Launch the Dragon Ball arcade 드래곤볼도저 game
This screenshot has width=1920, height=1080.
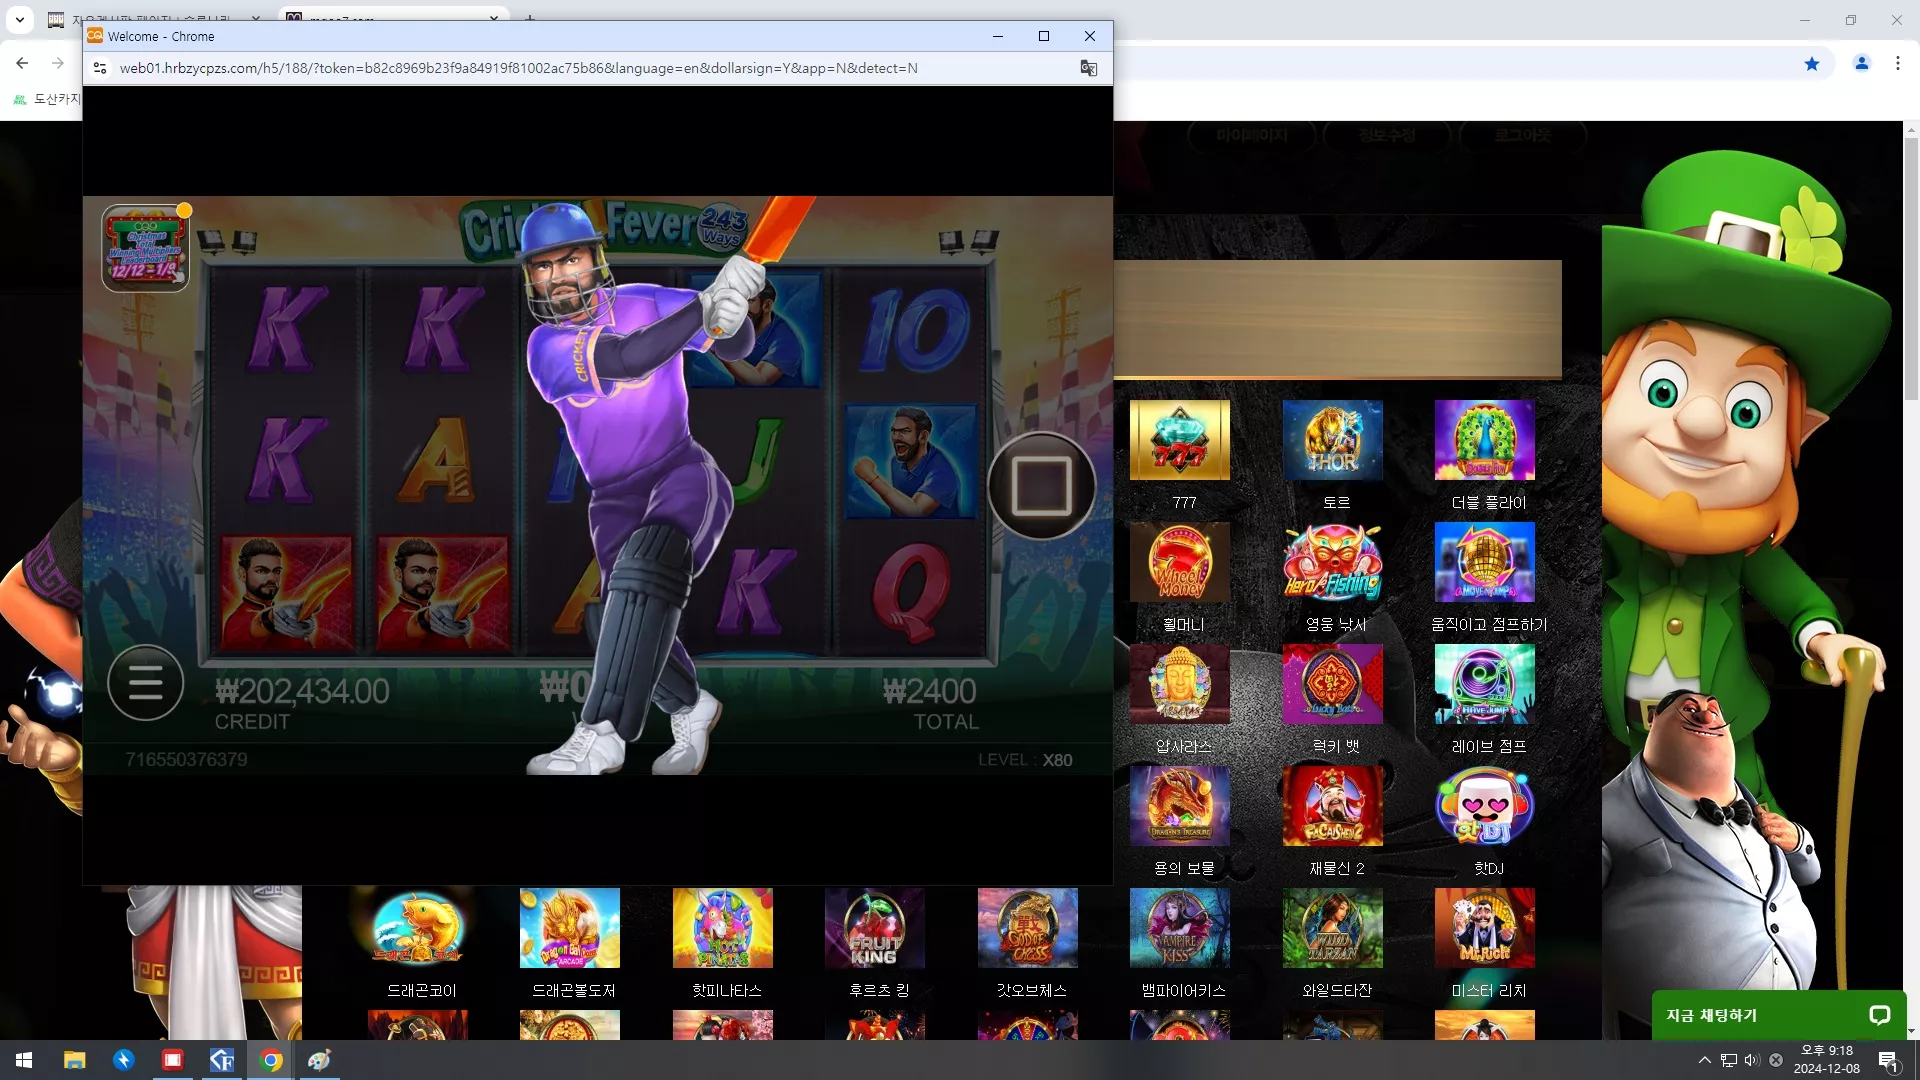(x=570, y=928)
